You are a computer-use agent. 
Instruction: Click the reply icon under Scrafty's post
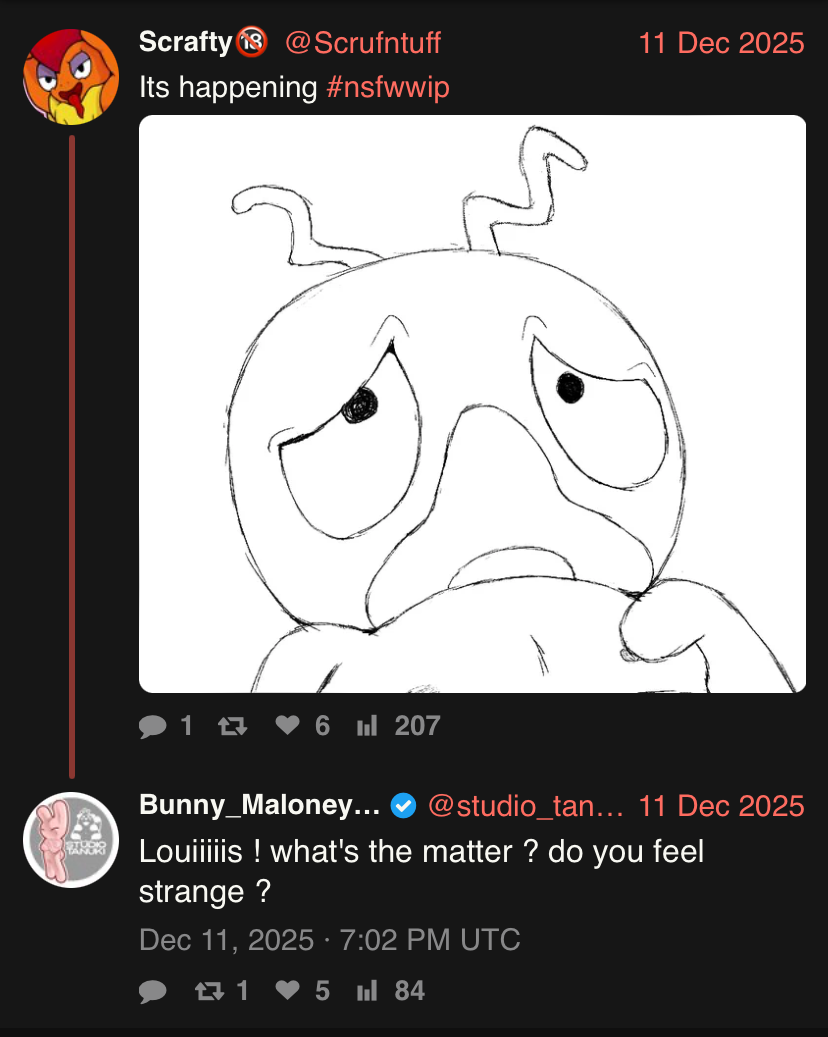tap(153, 726)
